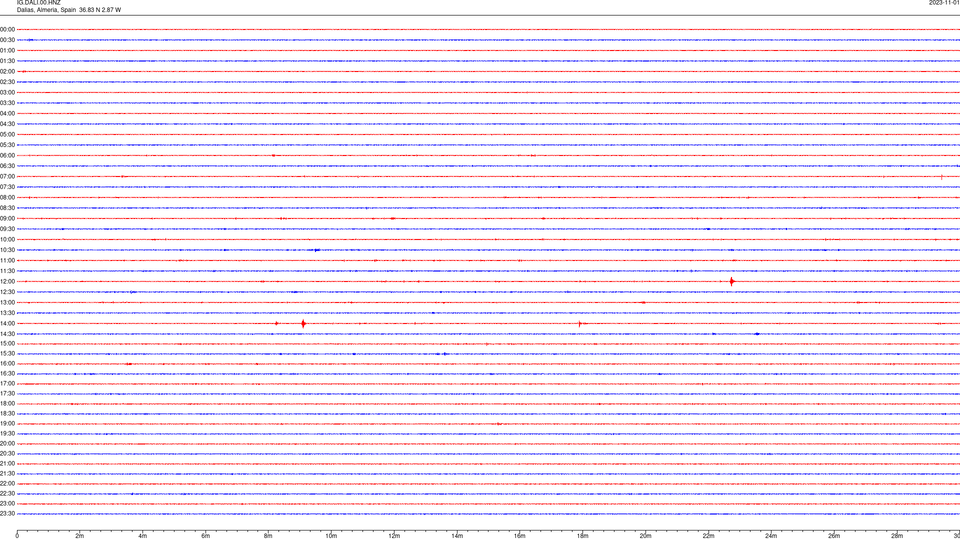Select the 14:00 trace time label
This screenshot has height=540, width=960.
coord(7,323)
